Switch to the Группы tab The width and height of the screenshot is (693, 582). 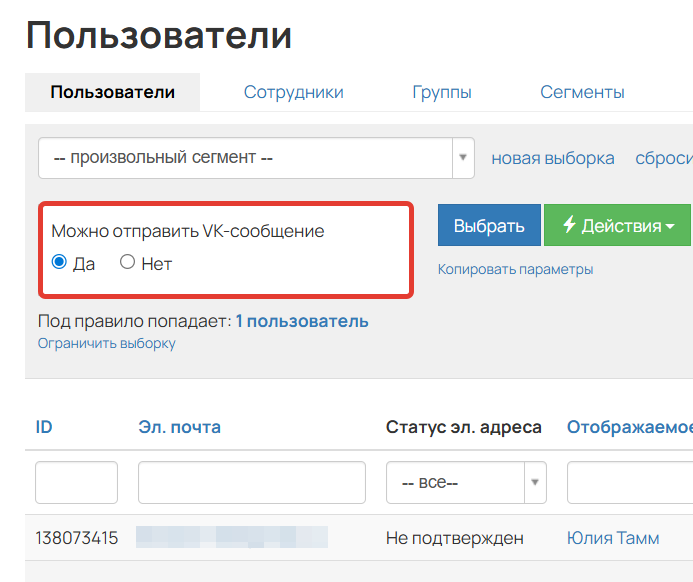coord(442,92)
